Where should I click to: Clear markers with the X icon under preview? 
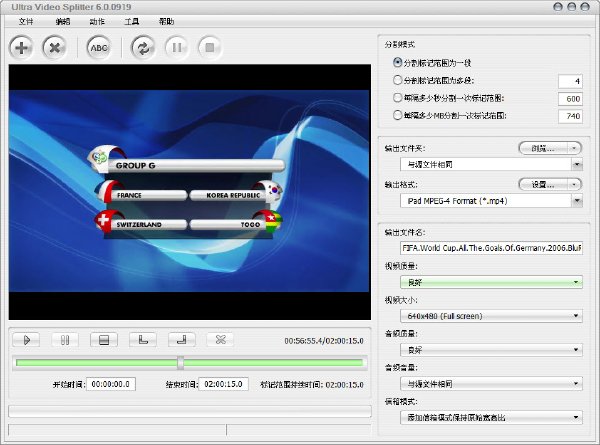coord(220,340)
